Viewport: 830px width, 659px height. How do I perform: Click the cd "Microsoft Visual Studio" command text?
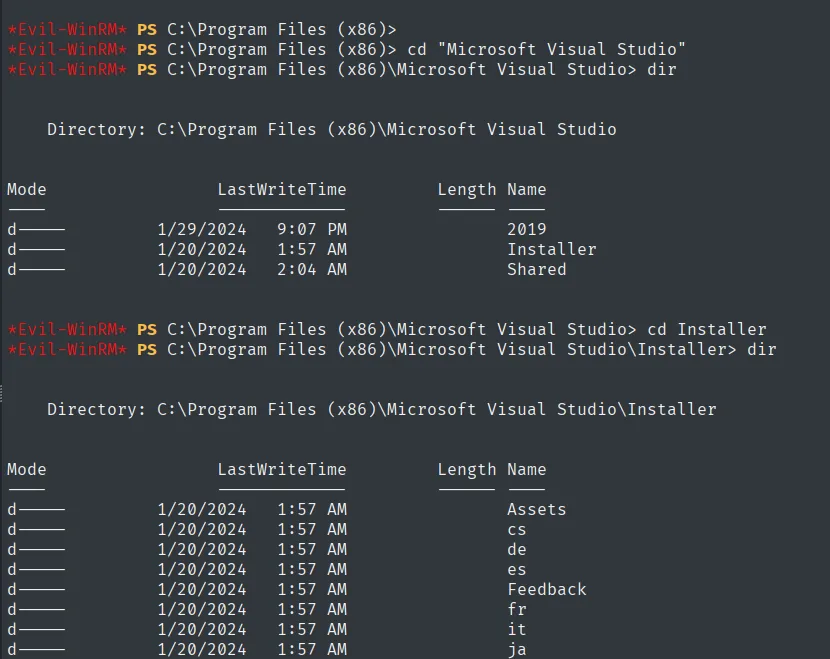pos(546,49)
